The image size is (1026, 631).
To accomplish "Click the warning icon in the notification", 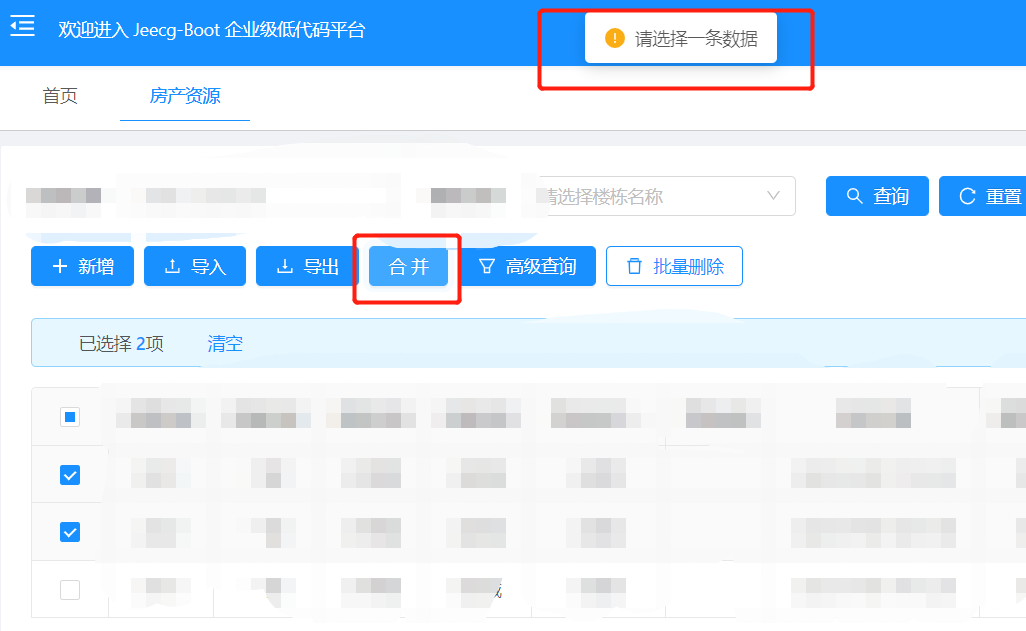I will click(614, 38).
